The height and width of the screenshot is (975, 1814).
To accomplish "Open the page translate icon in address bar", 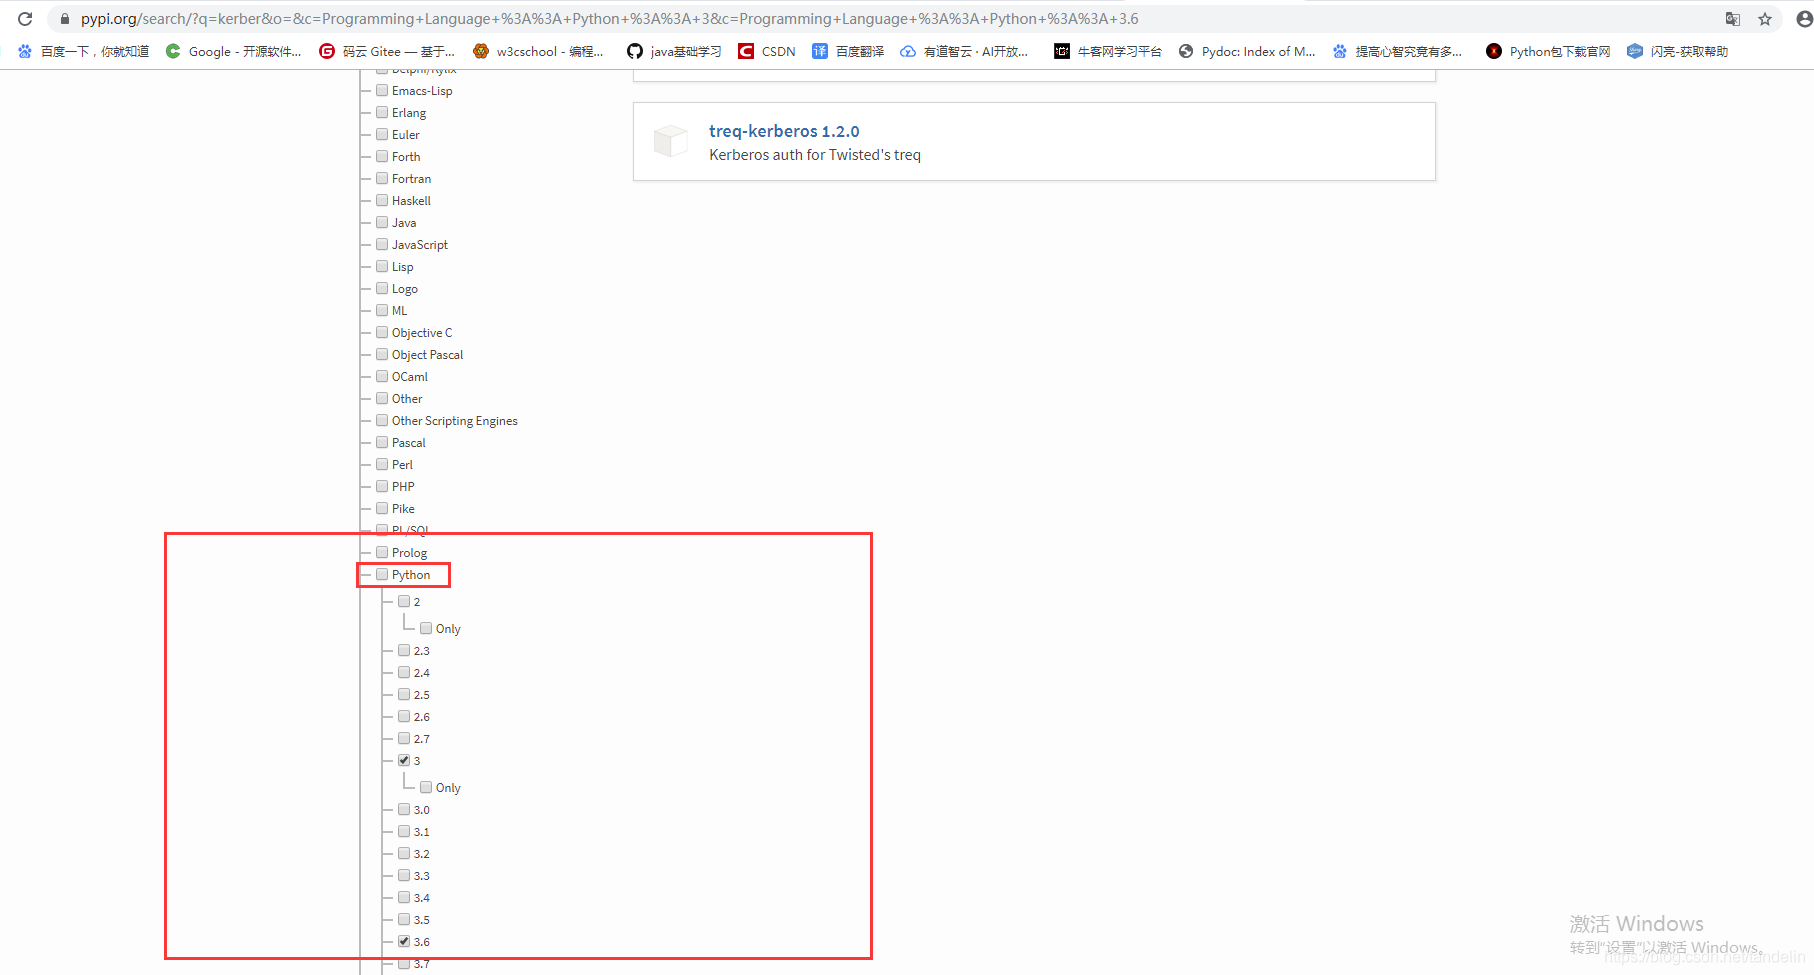I will pyautogui.click(x=1731, y=18).
